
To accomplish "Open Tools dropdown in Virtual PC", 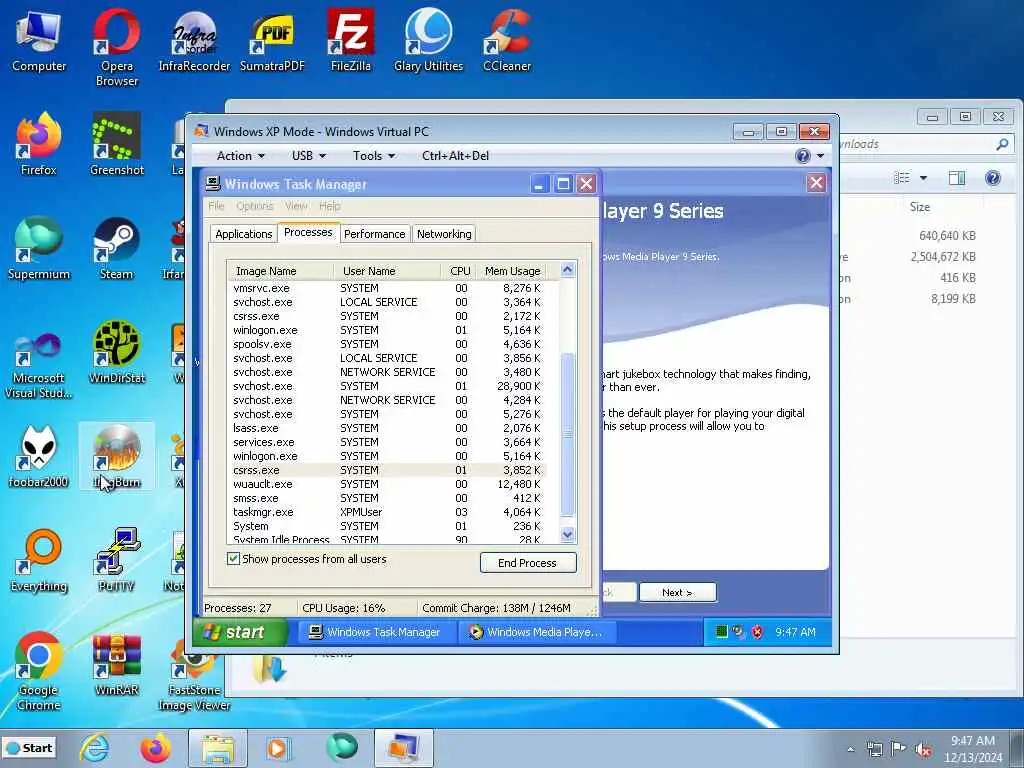I will point(374,156).
